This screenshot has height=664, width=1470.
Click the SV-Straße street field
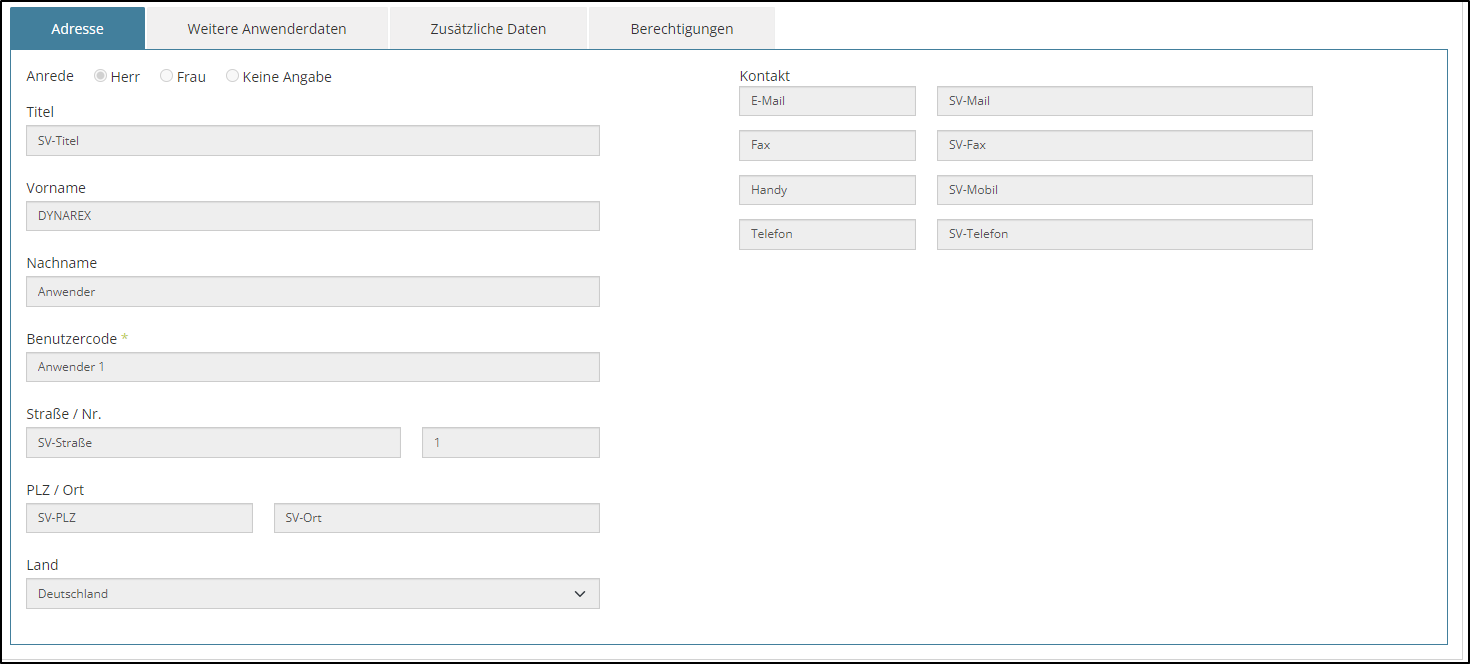213,443
